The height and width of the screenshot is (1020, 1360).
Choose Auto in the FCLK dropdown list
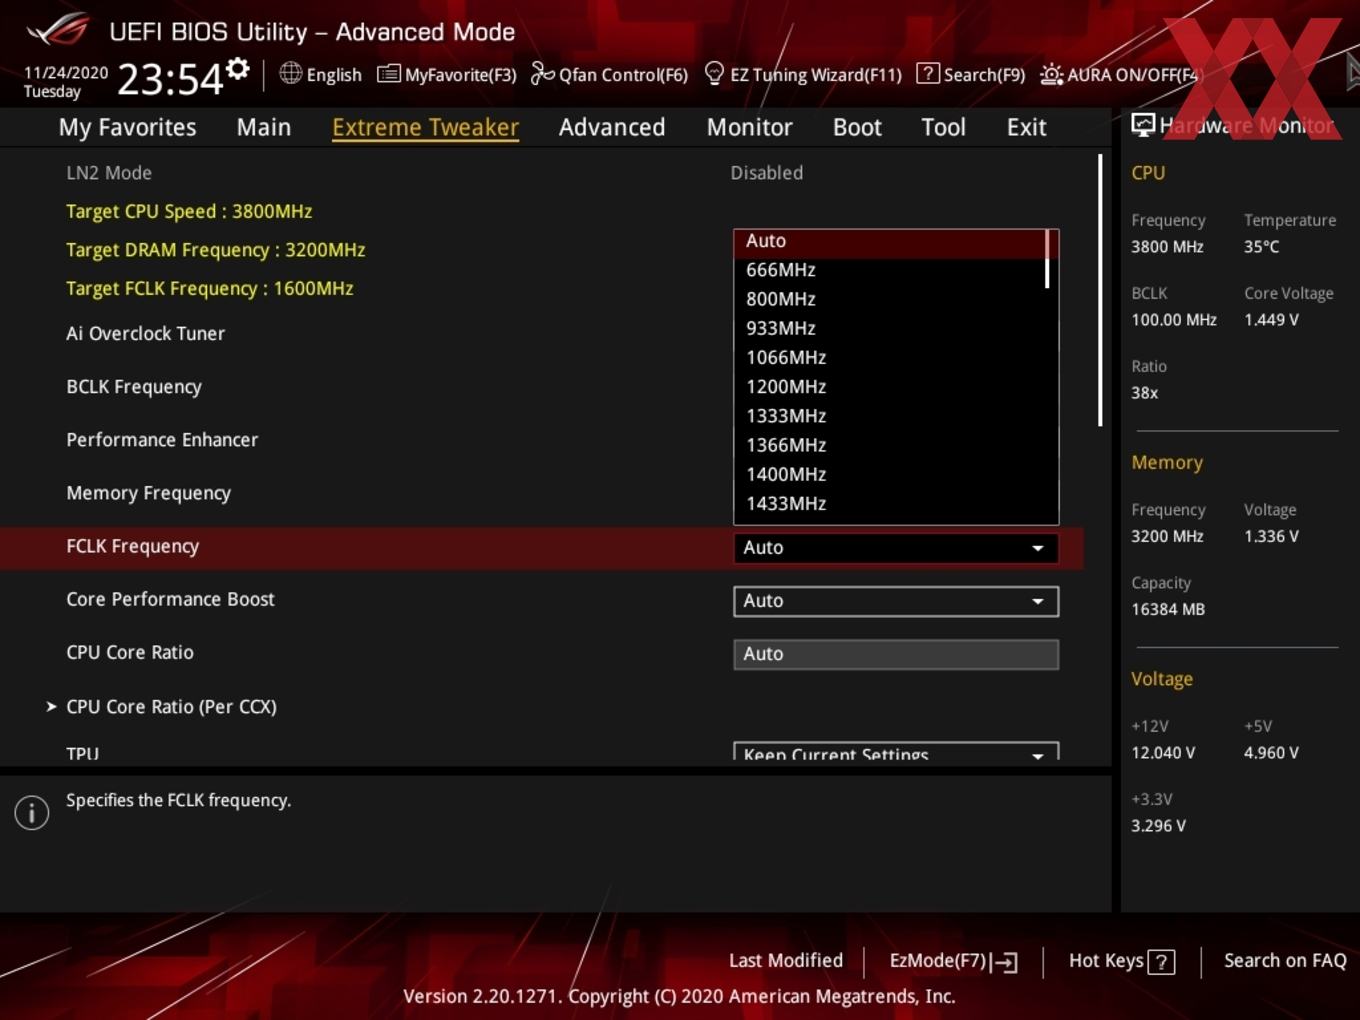pyautogui.click(x=890, y=241)
